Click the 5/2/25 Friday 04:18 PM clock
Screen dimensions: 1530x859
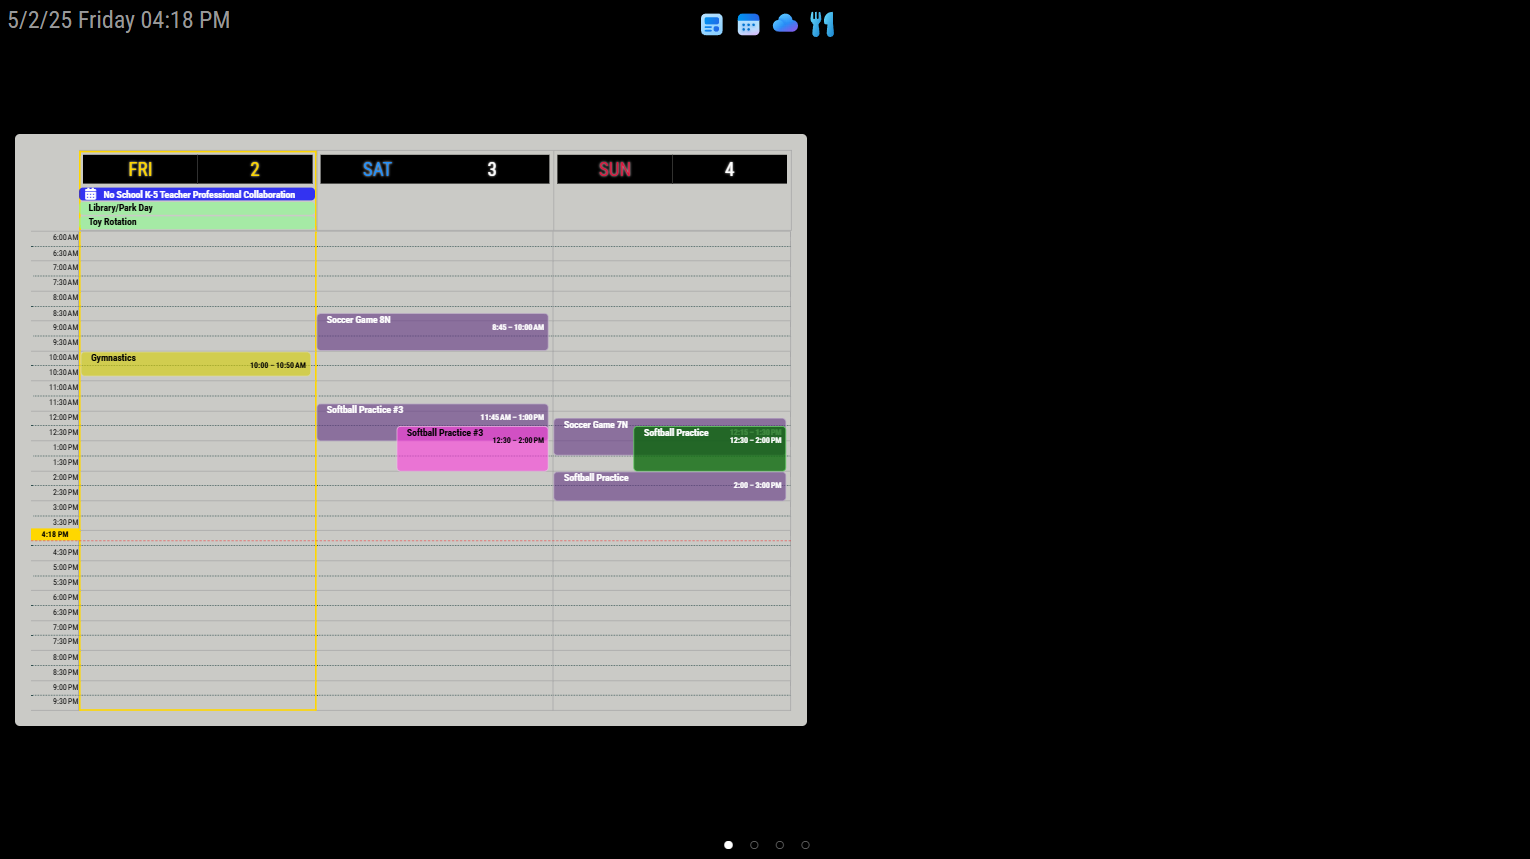(119, 20)
